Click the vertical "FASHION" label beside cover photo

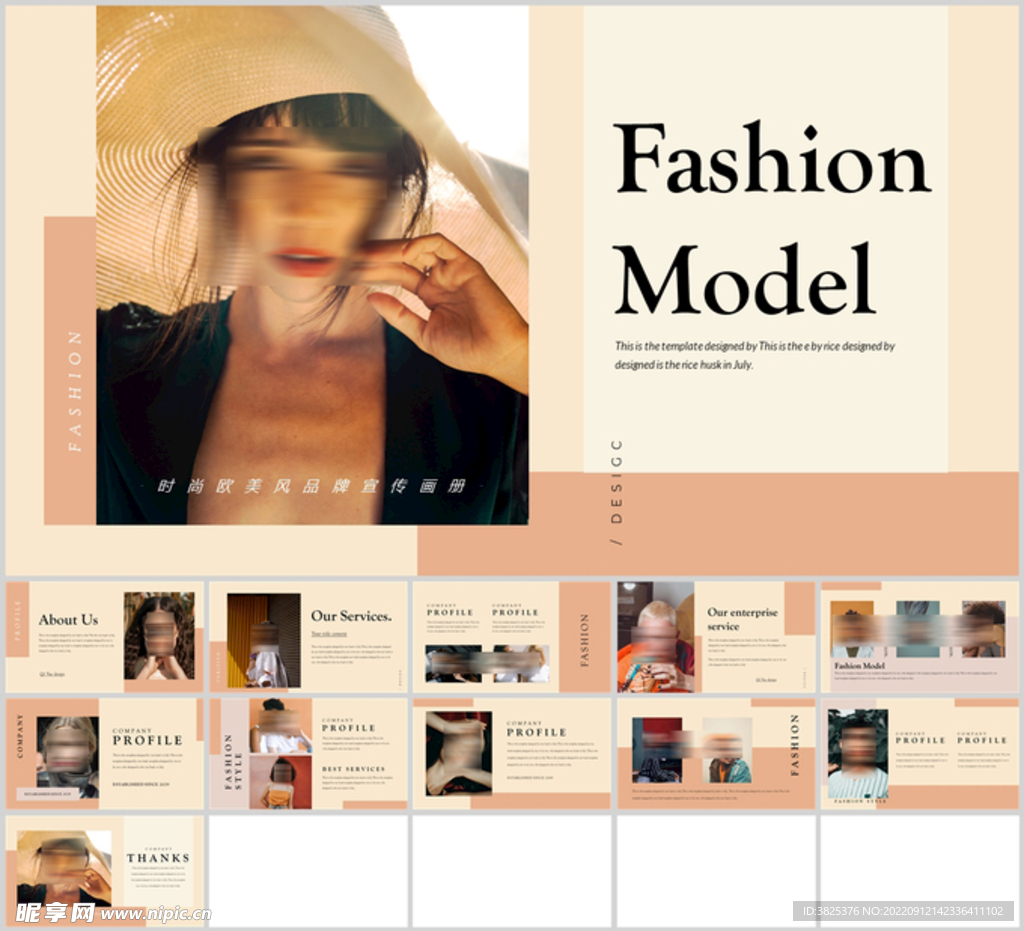pos(75,391)
